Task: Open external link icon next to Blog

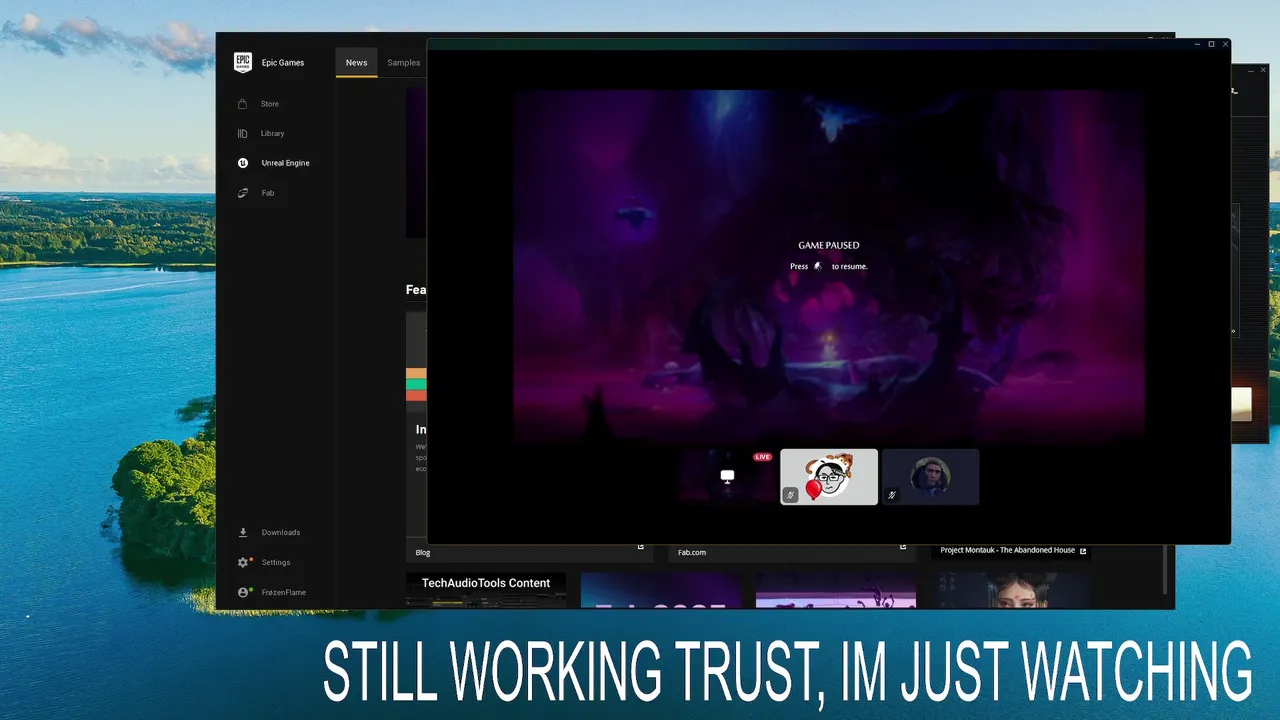Action: pyautogui.click(x=641, y=547)
